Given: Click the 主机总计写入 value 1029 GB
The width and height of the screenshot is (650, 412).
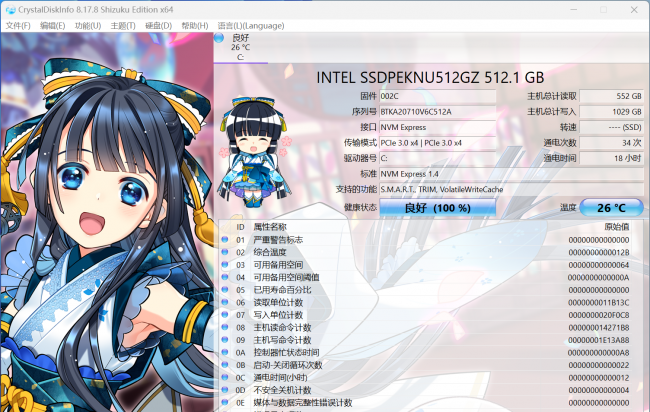Looking at the screenshot, I should click(611, 112).
